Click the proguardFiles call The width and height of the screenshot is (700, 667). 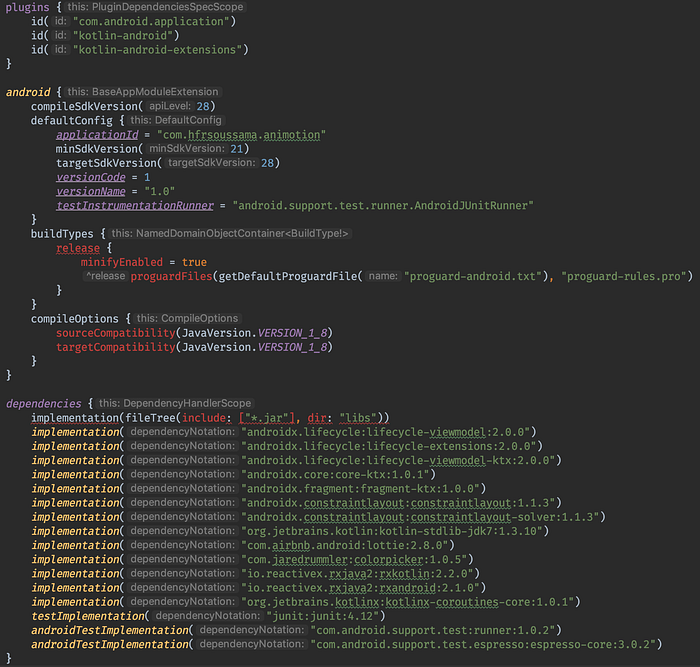[171, 276]
